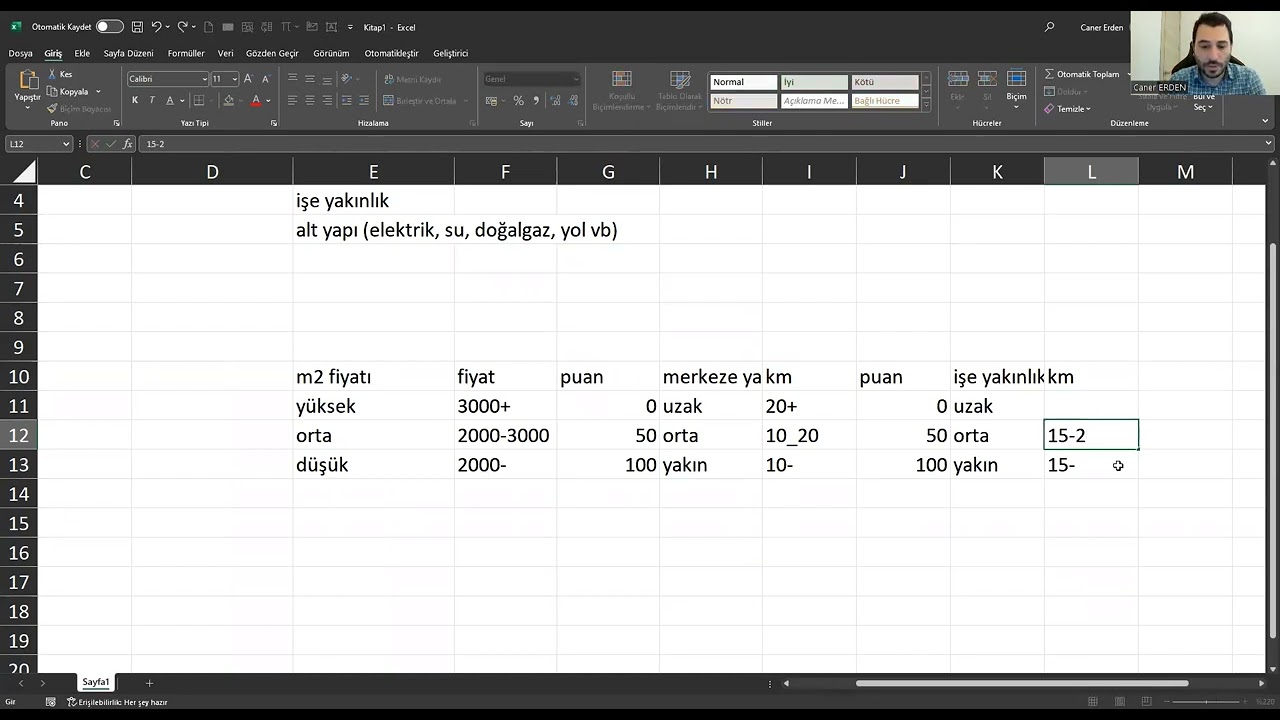Cancel the formula bar entry with X

(96, 144)
